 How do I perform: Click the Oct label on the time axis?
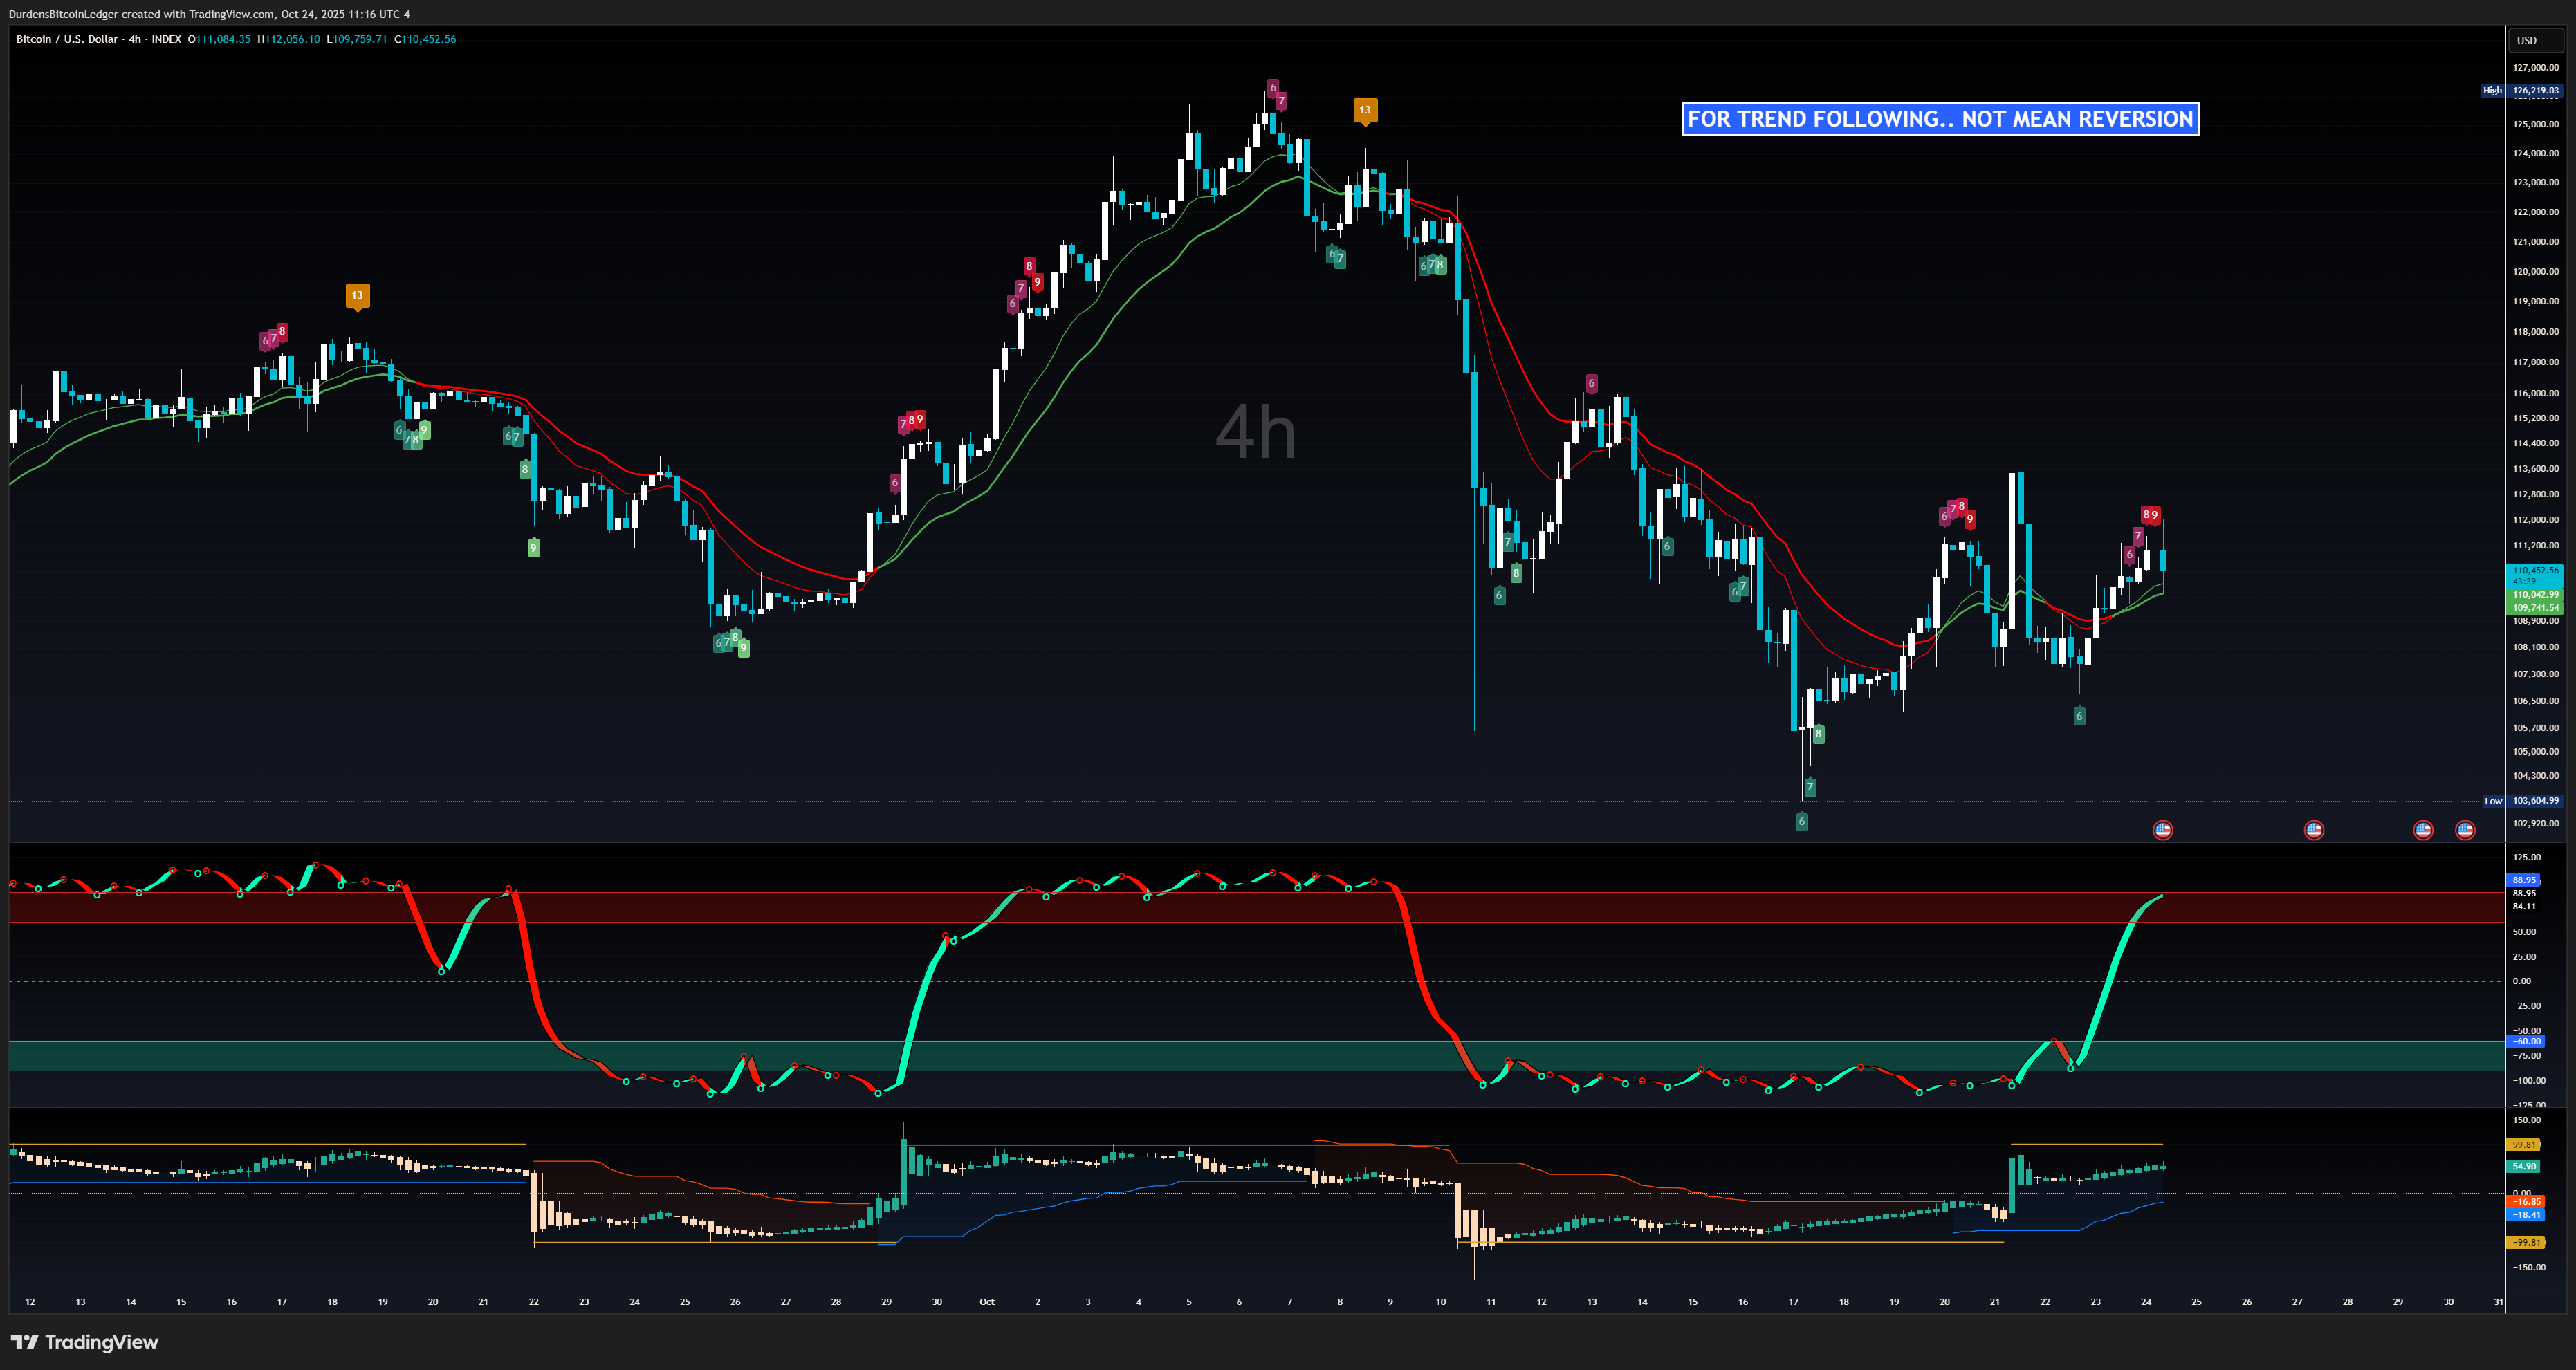coord(987,1302)
